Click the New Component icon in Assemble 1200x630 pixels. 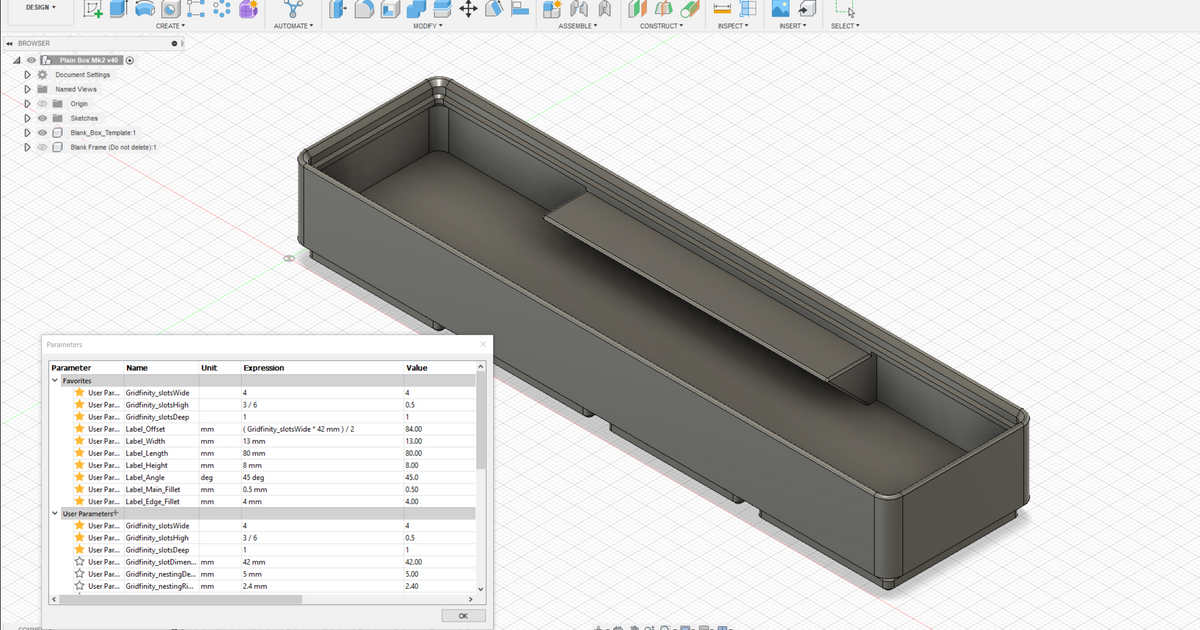[x=552, y=9]
